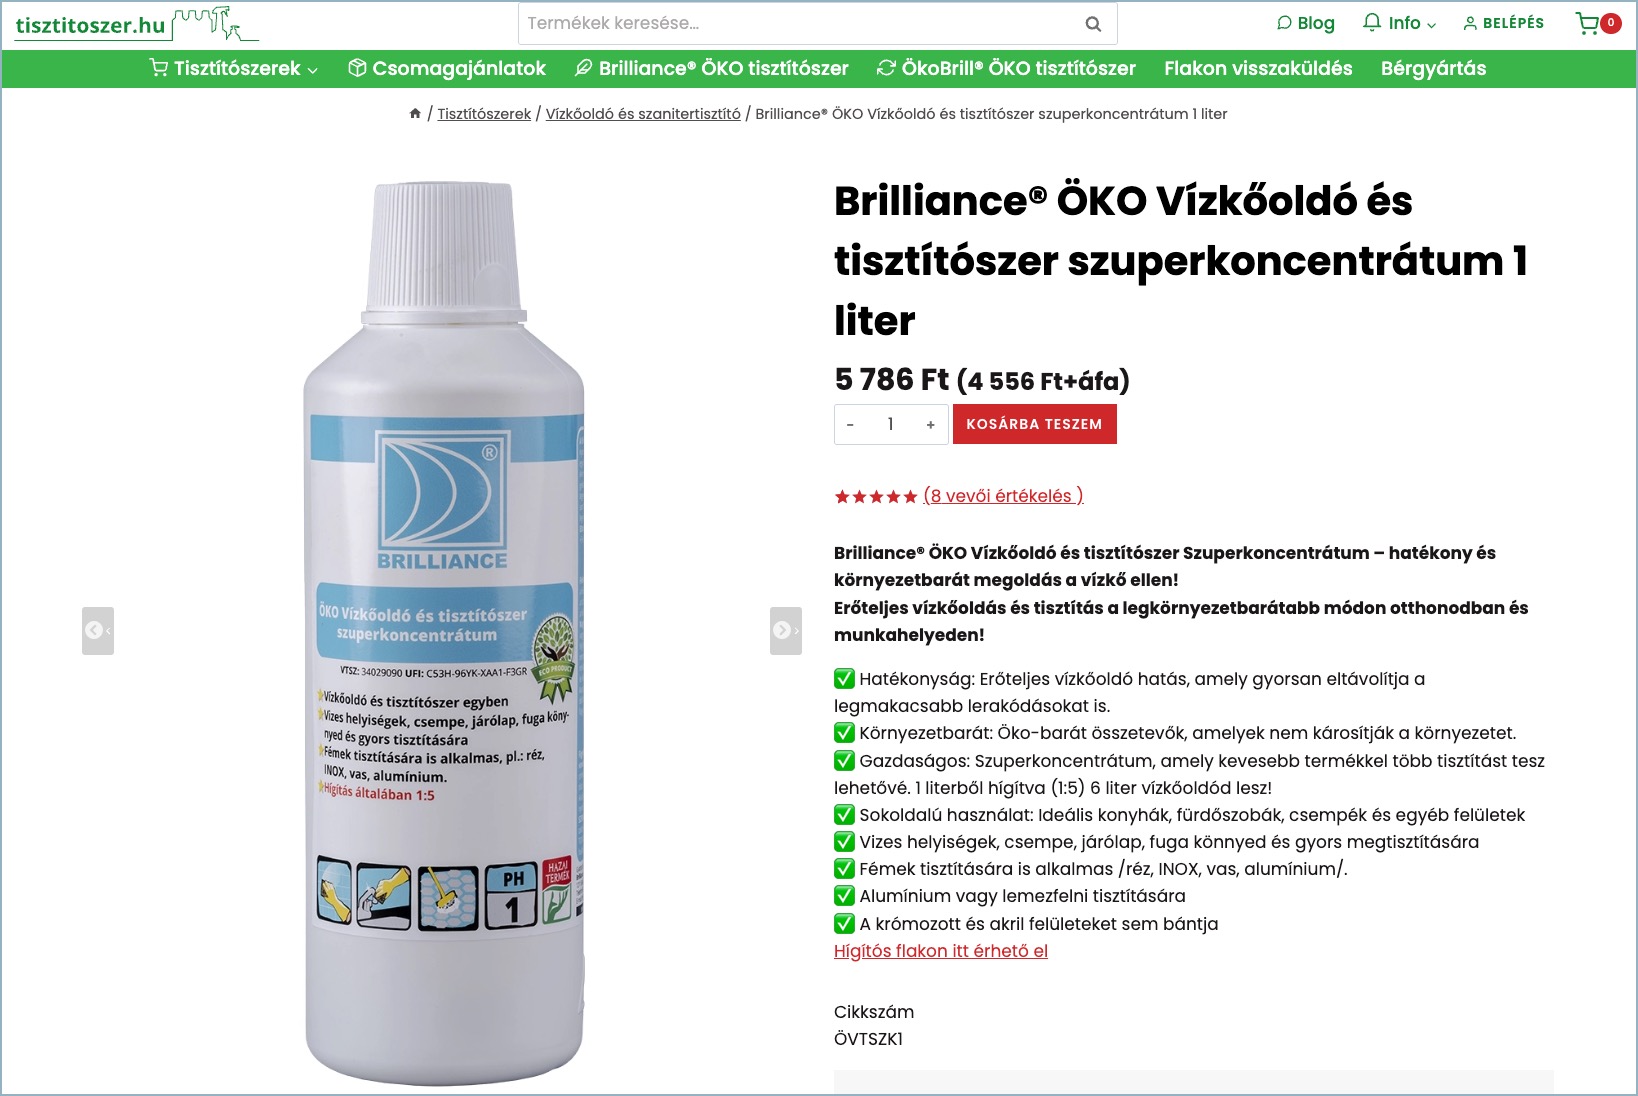
Task: Follow Hígítós flakon itt érhető el link
Action: (x=941, y=951)
